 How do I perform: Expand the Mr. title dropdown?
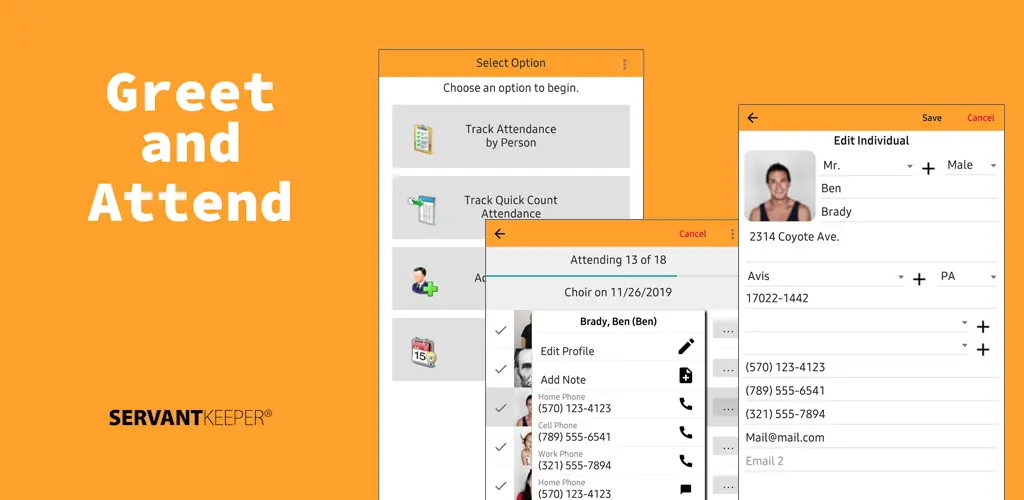click(x=867, y=166)
